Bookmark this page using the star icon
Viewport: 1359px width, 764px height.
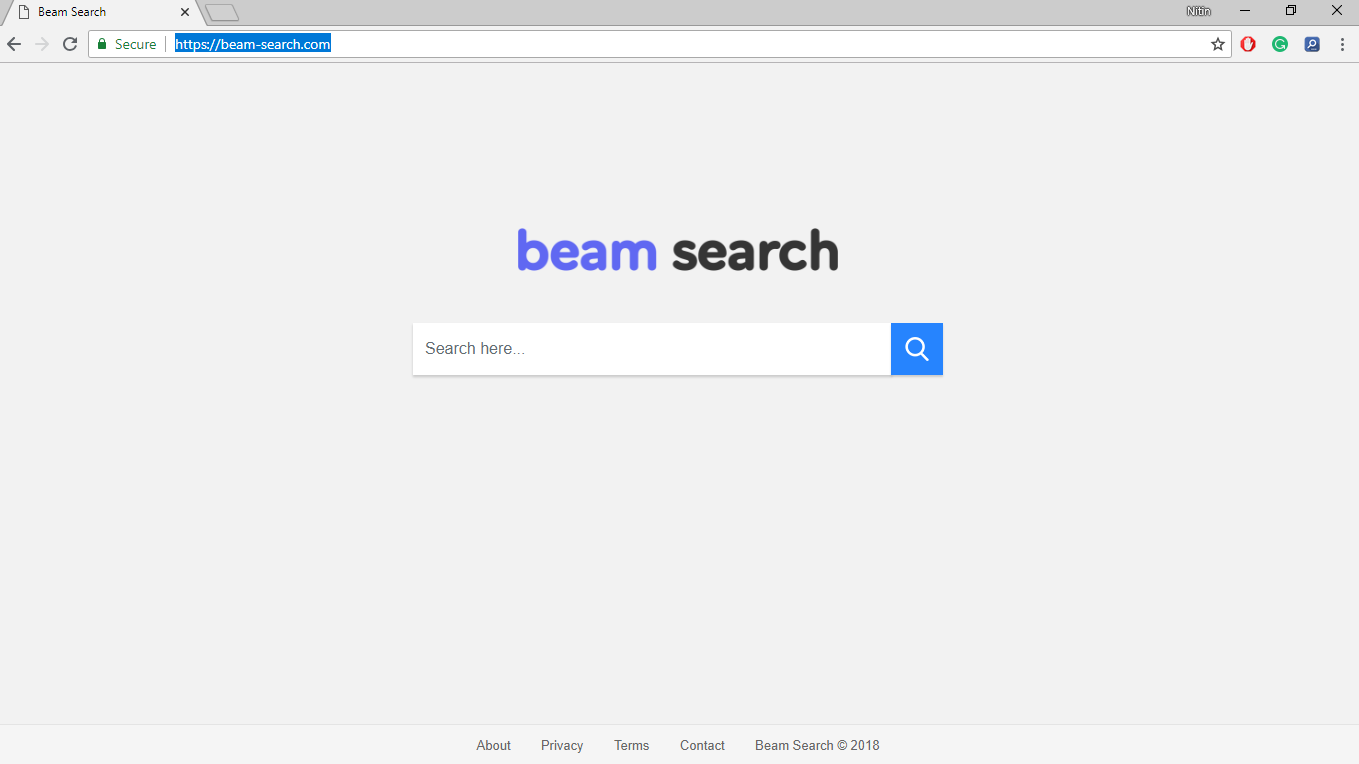pyautogui.click(x=1217, y=44)
